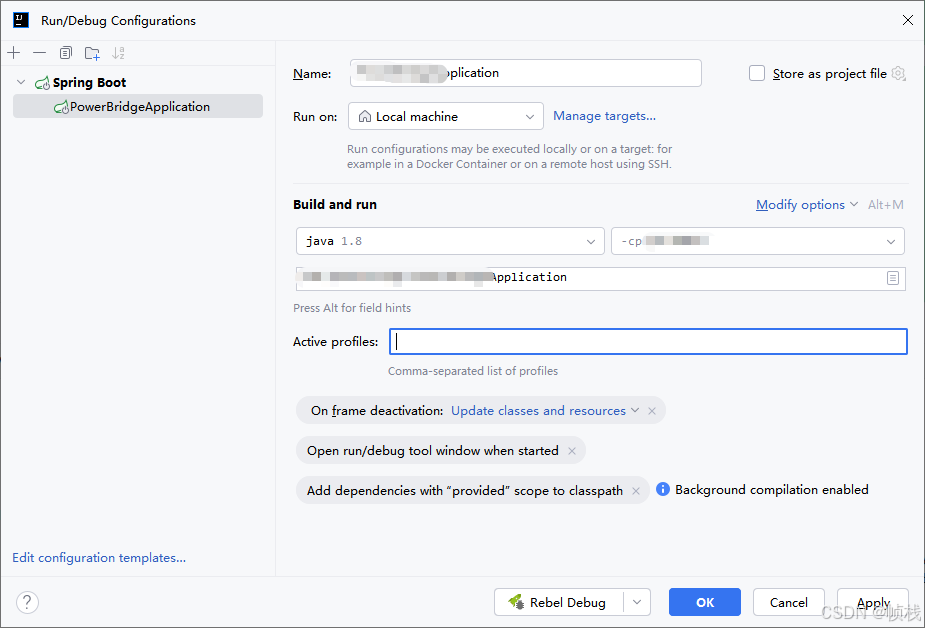Open the Rebel Debug dropdown arrow
The width and height of the screenshot is (925, 628).
pos(637,602)
